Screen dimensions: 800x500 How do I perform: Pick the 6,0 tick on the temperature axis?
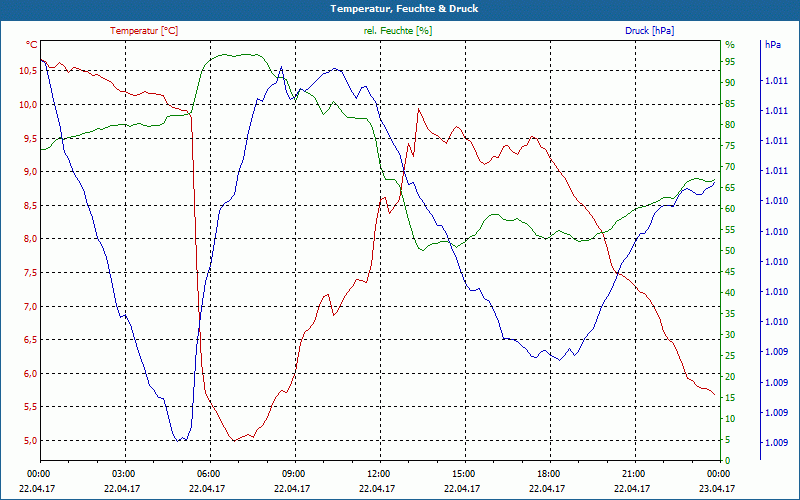pyautogui.click(x=30, y=373)
